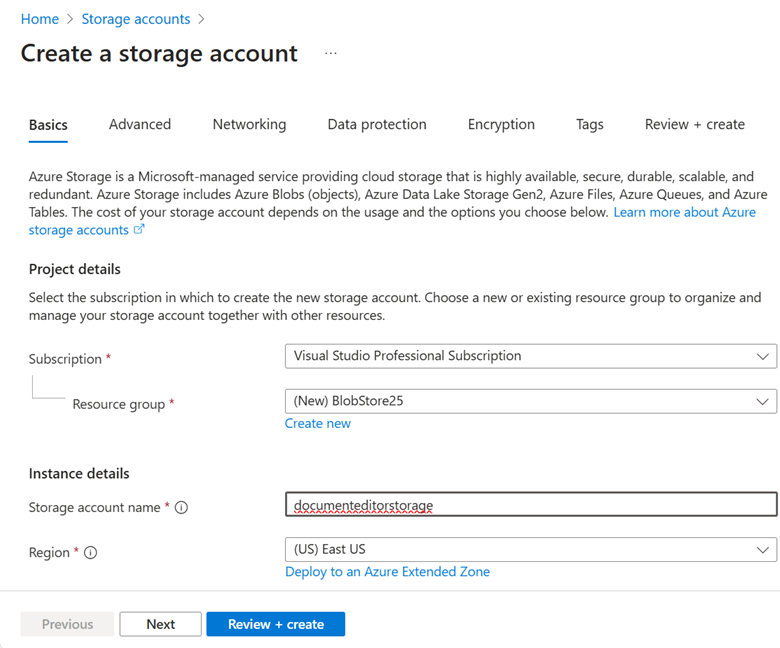Select the Encryption tab
Viewport: 780px width, 648px height.
pos(501,125)
